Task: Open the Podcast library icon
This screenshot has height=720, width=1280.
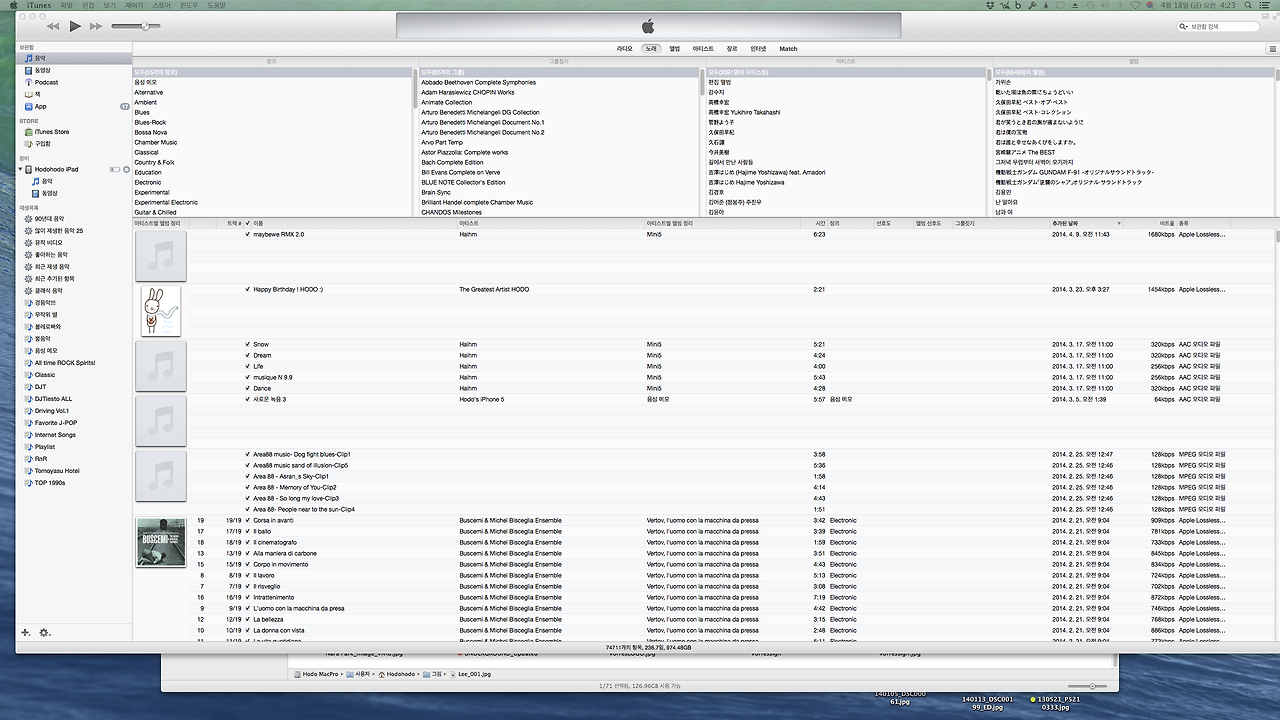Action: coord(29,82)
